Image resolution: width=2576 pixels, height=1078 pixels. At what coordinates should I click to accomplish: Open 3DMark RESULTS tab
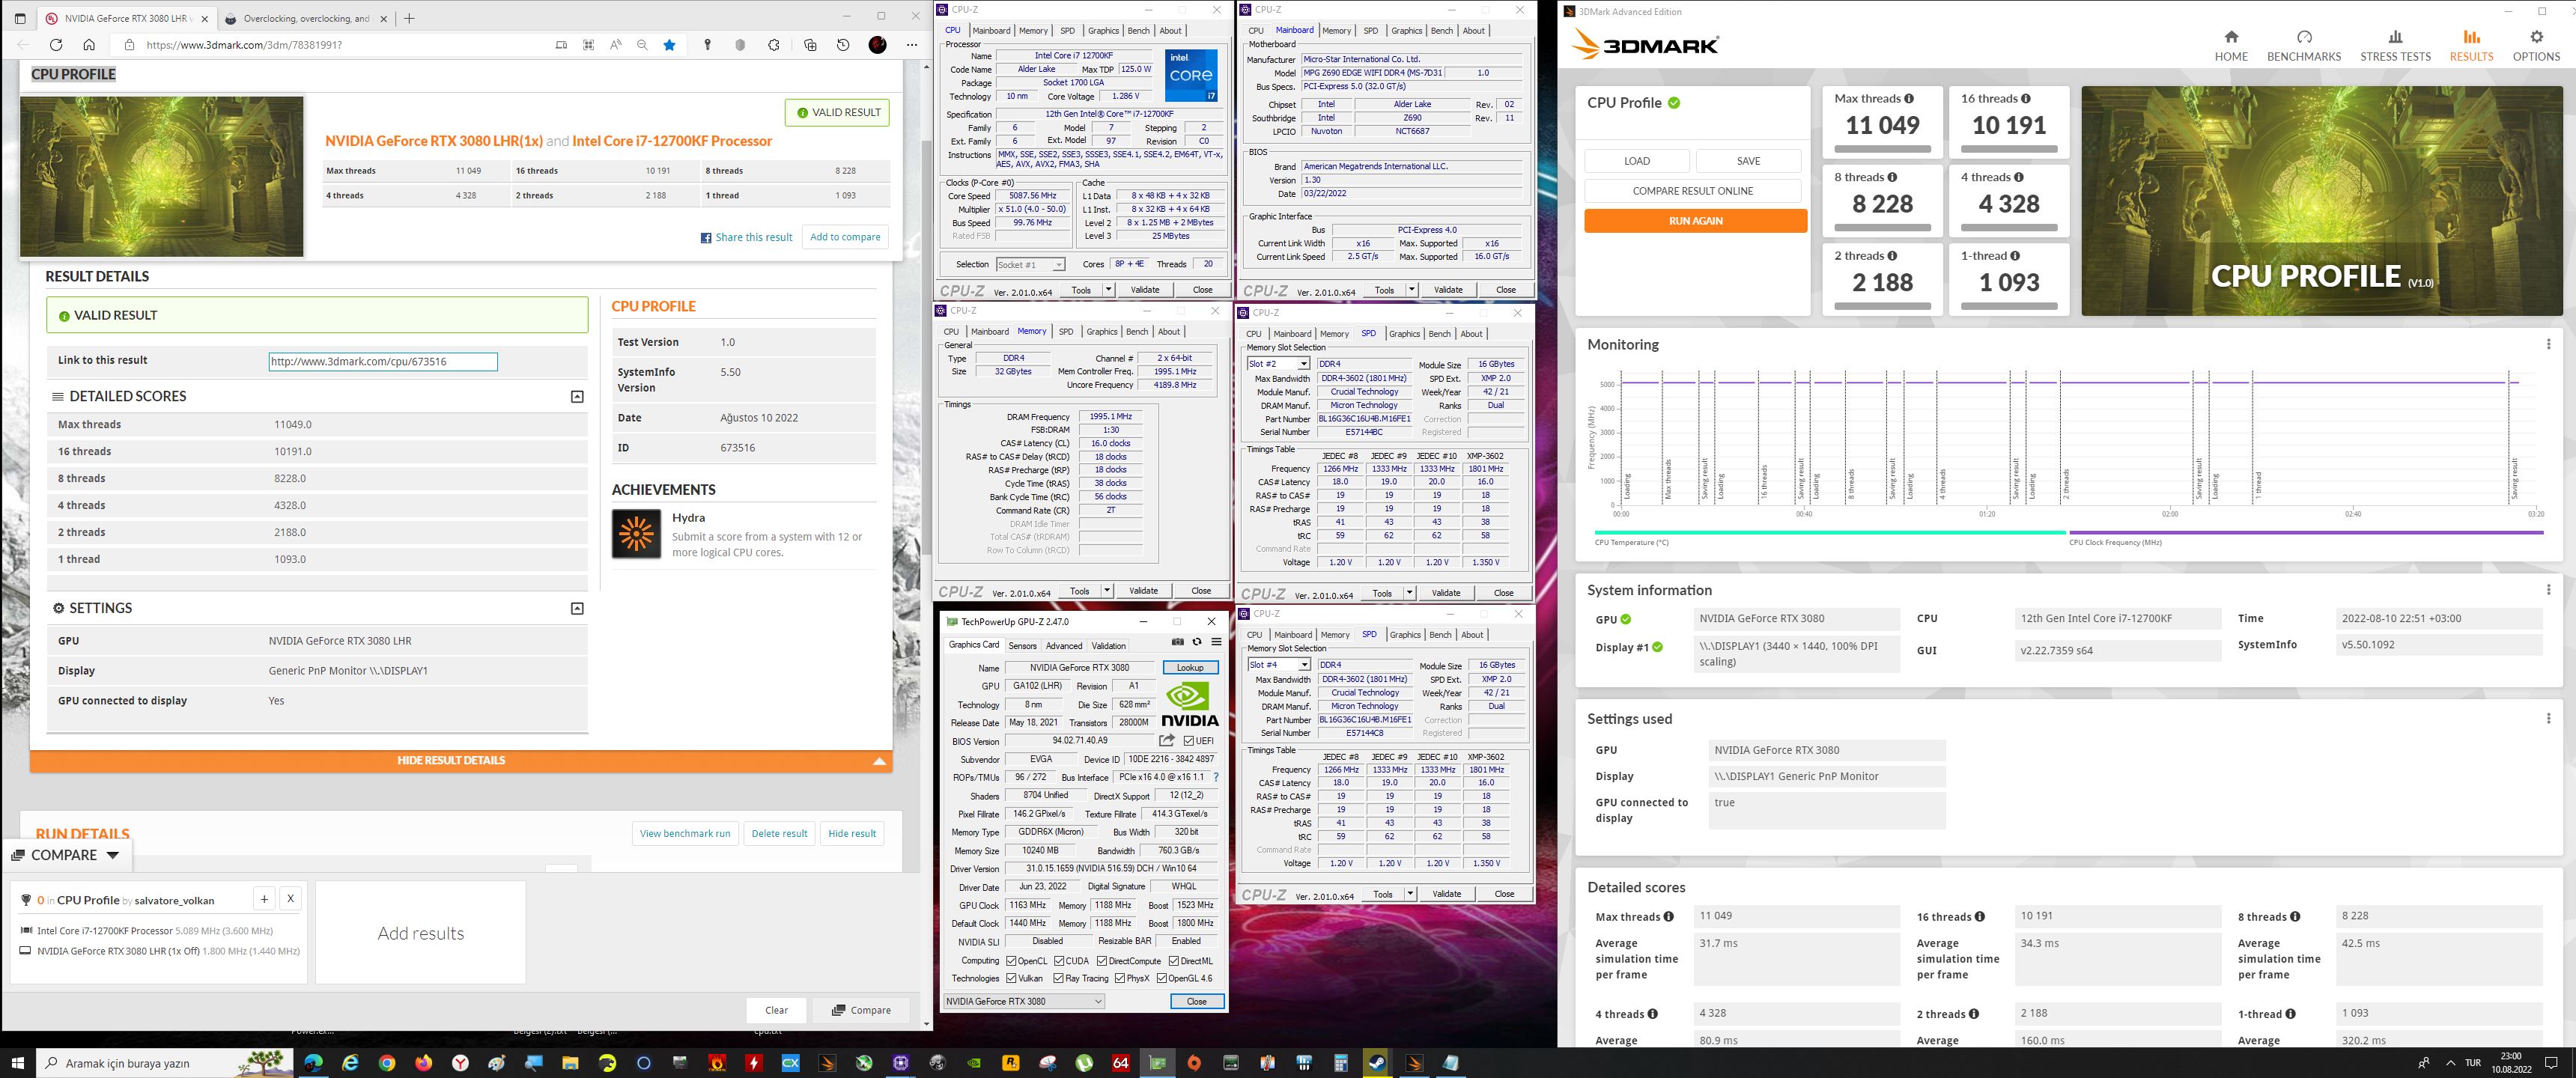coord(2471,46)
